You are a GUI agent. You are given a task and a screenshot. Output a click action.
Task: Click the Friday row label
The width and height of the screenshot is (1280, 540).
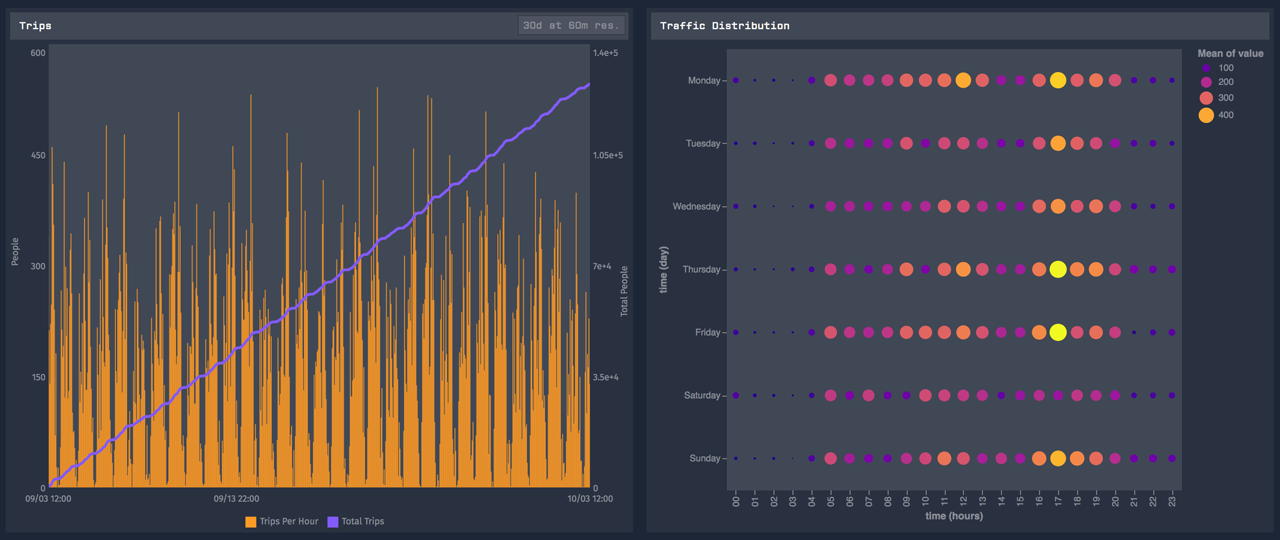[708, 332]
